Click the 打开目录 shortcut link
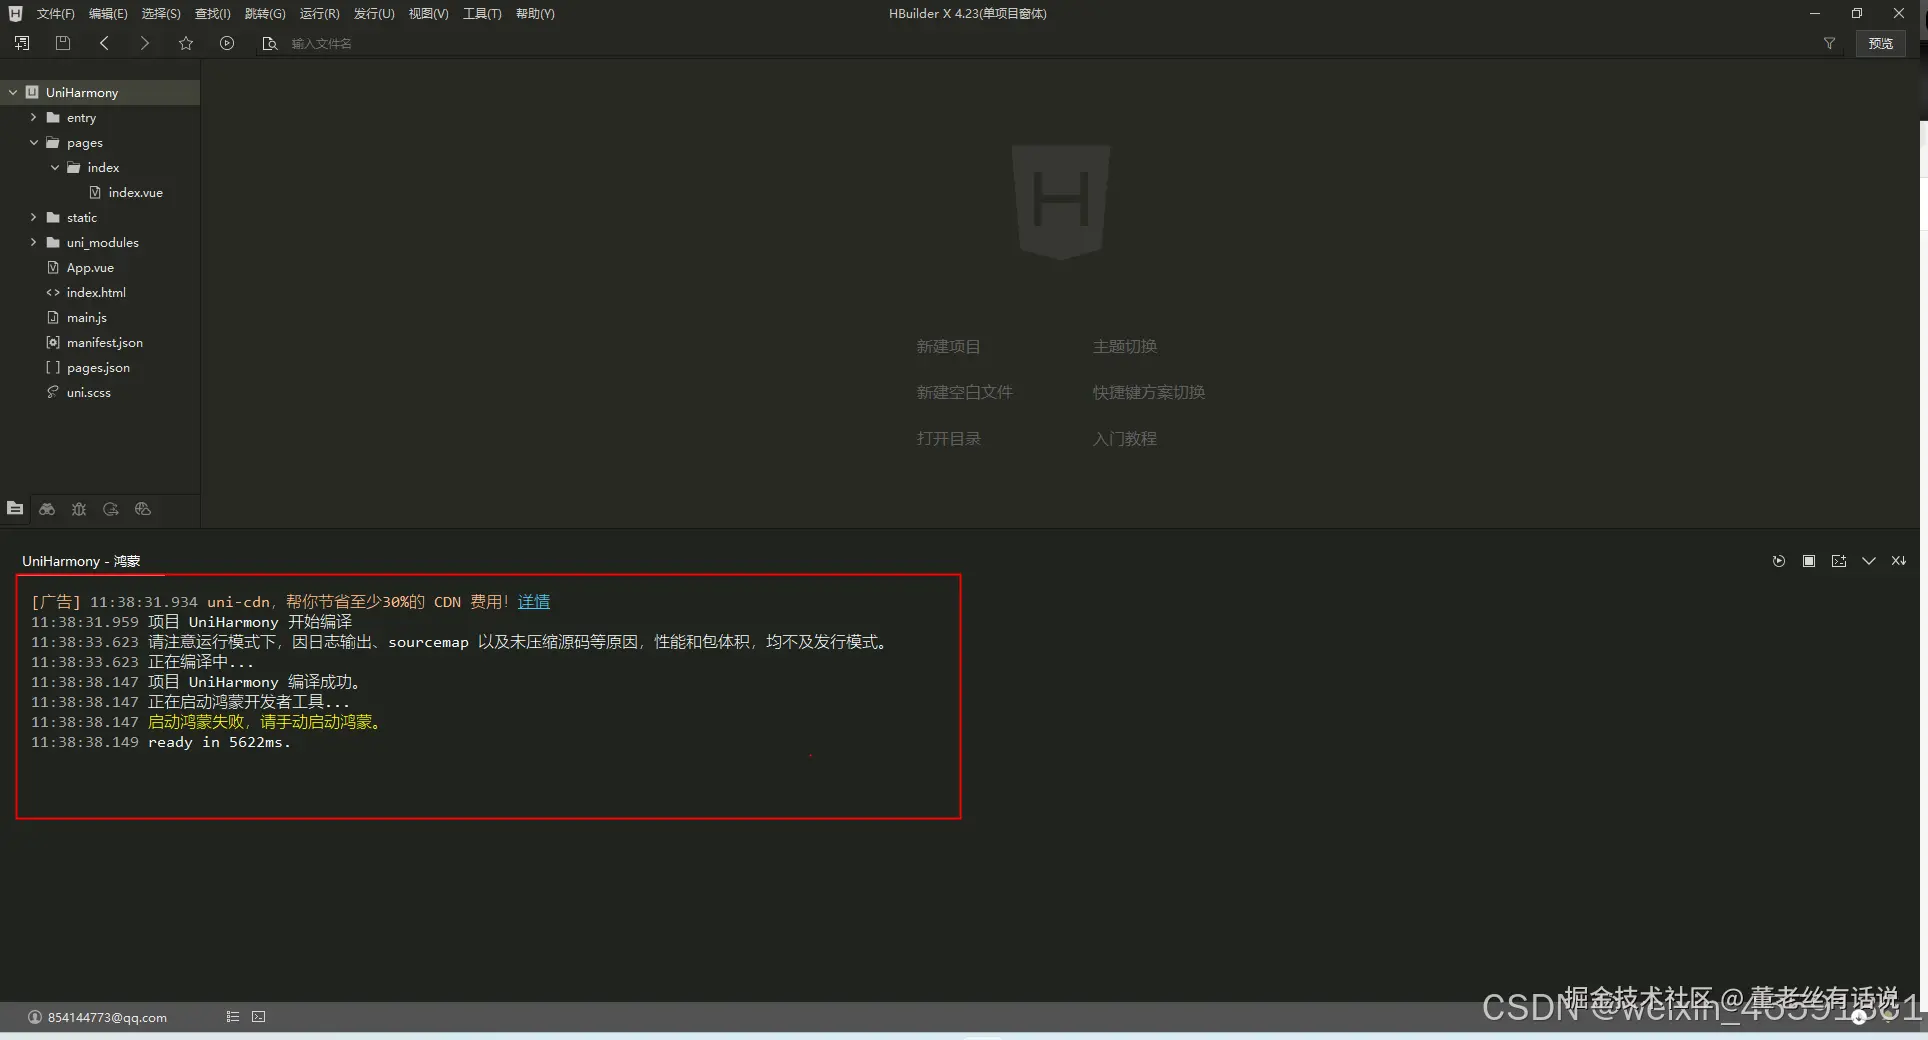 pyautogui.click(x=948, y=438)
